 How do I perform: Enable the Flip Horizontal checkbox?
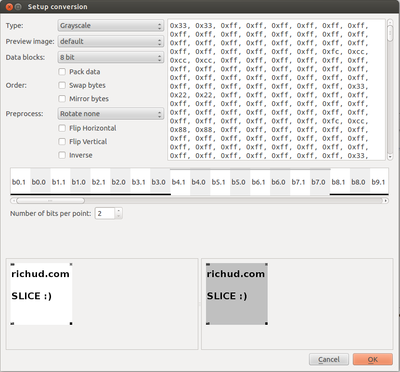(x=62, y=128)
